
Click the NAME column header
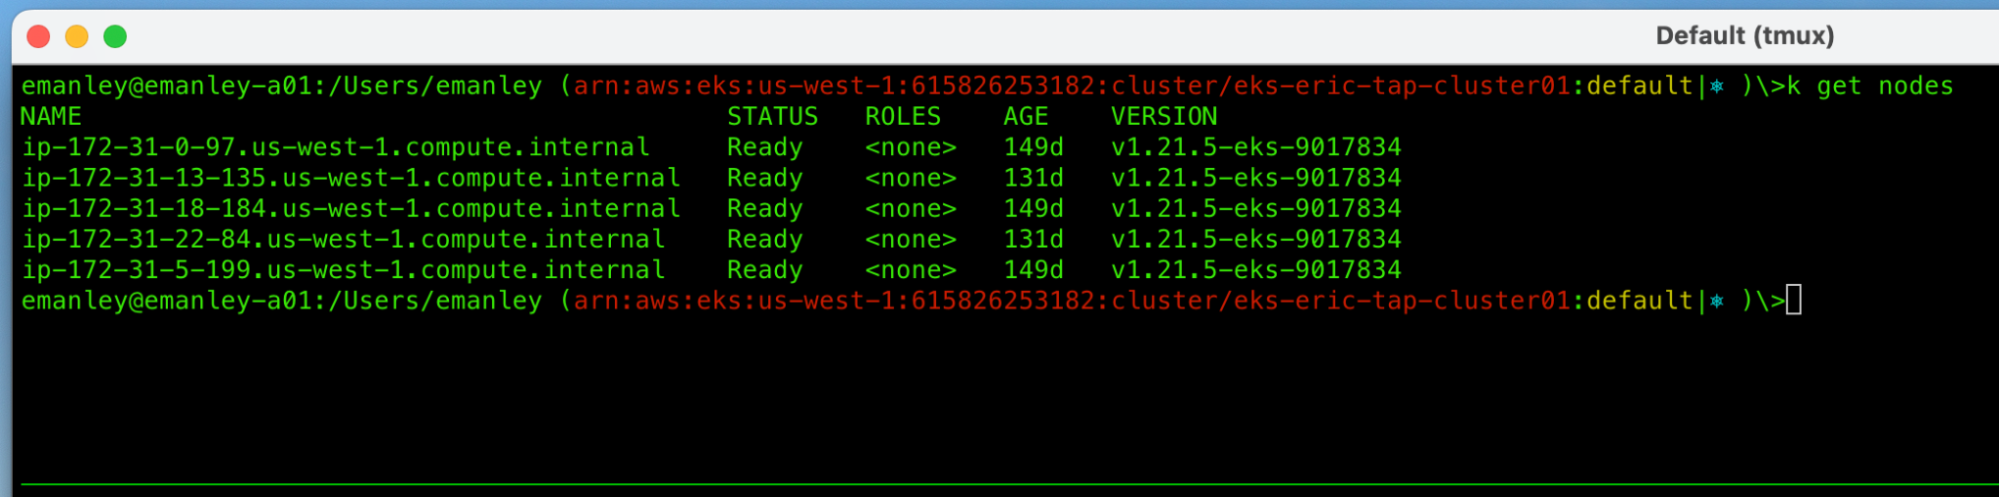(51, 117)
